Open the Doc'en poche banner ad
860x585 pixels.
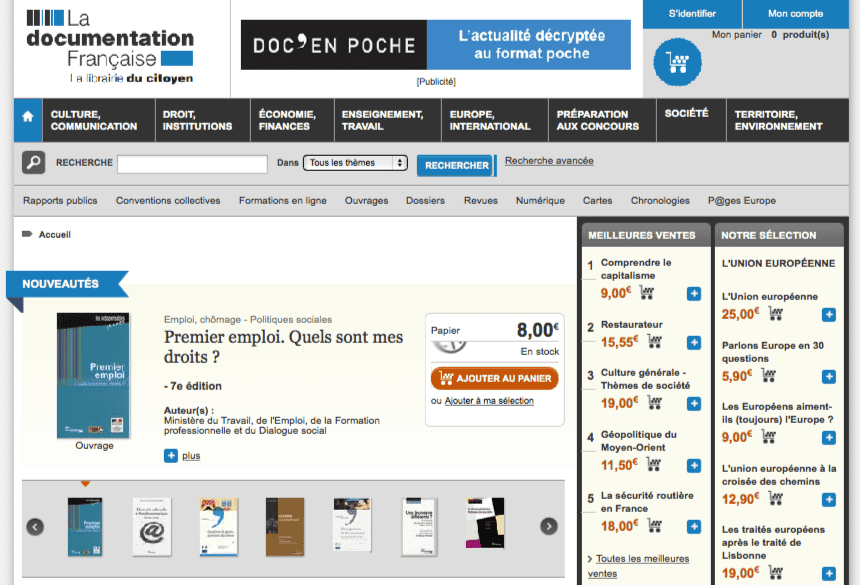[x=435, y=45]
